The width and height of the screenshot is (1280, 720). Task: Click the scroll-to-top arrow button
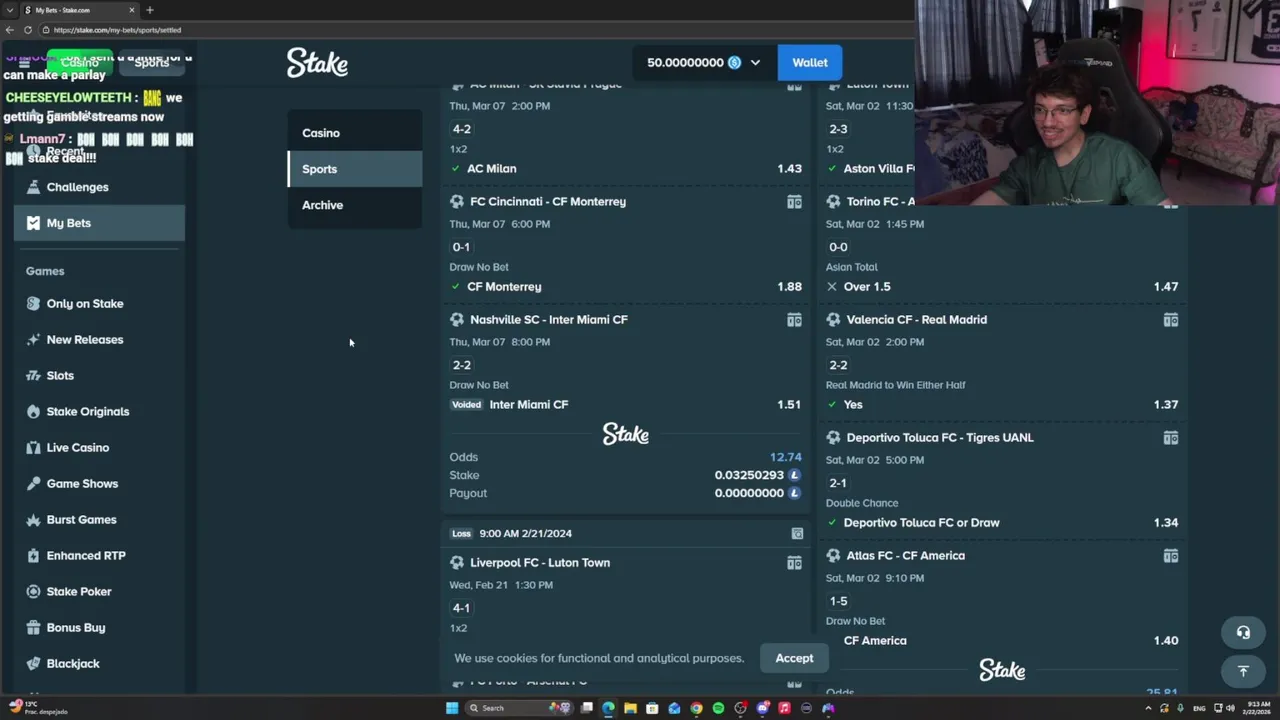(1243, 671)
